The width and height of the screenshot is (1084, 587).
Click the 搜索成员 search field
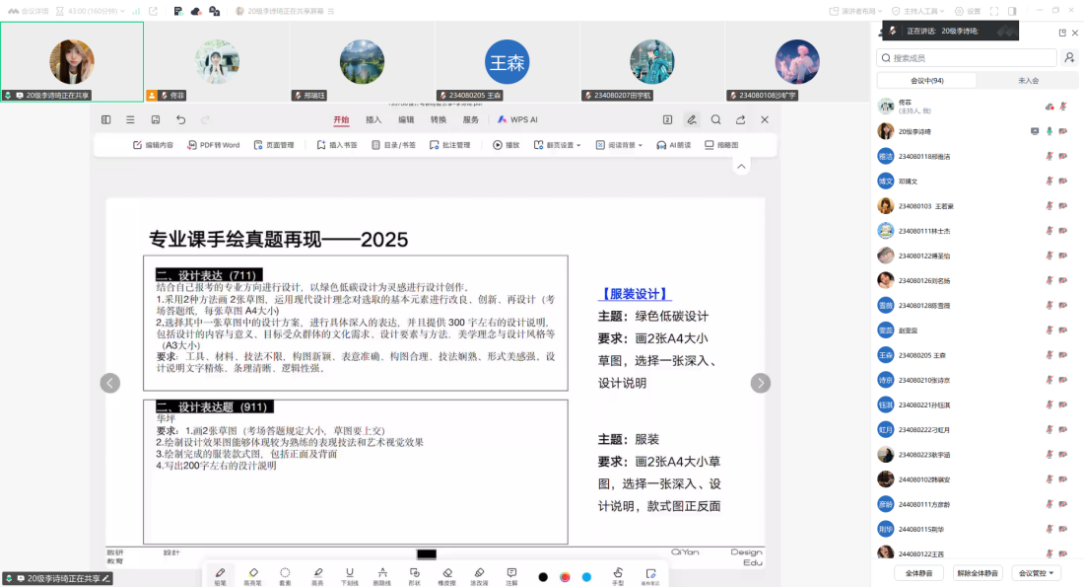tap(965, 58)
